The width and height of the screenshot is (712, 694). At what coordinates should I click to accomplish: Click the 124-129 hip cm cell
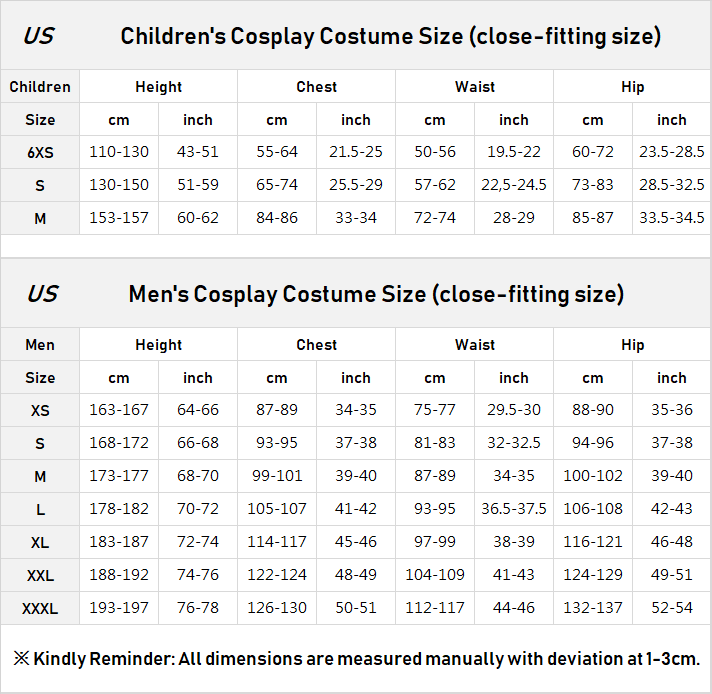[x=593, y=575]
